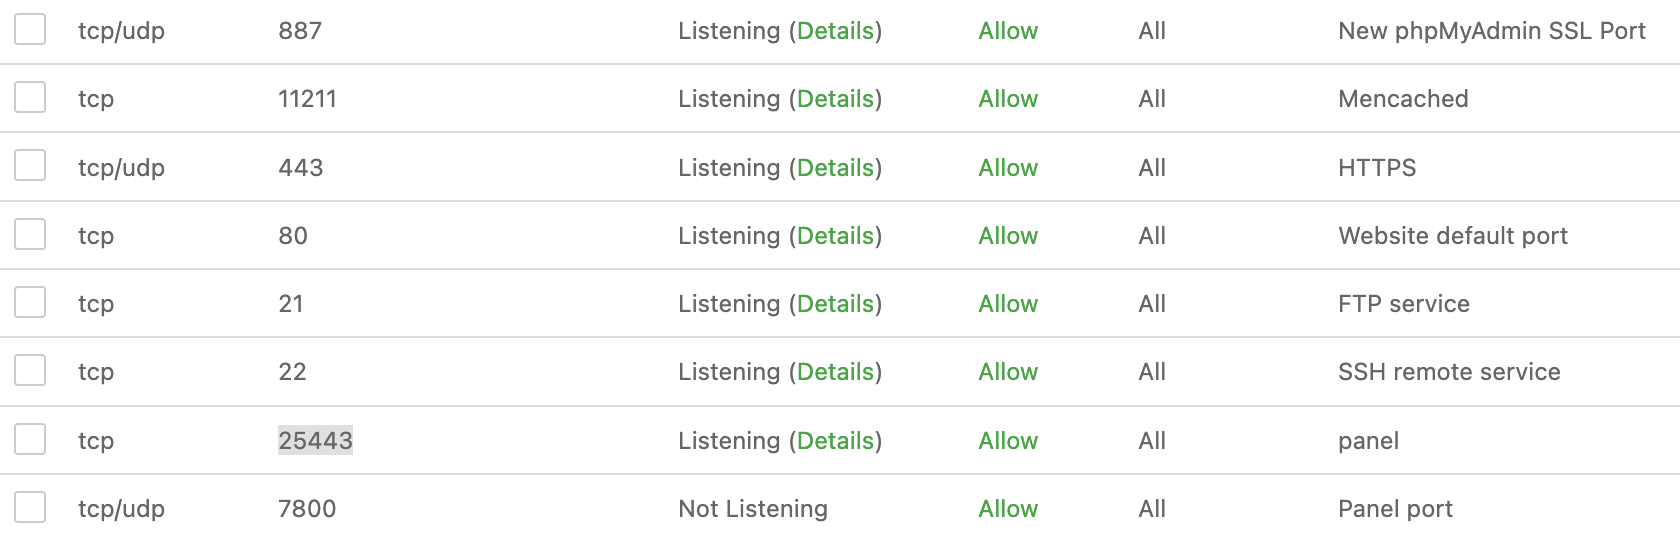
Task: Check the box for port 887 row
Action: point(30,30)
